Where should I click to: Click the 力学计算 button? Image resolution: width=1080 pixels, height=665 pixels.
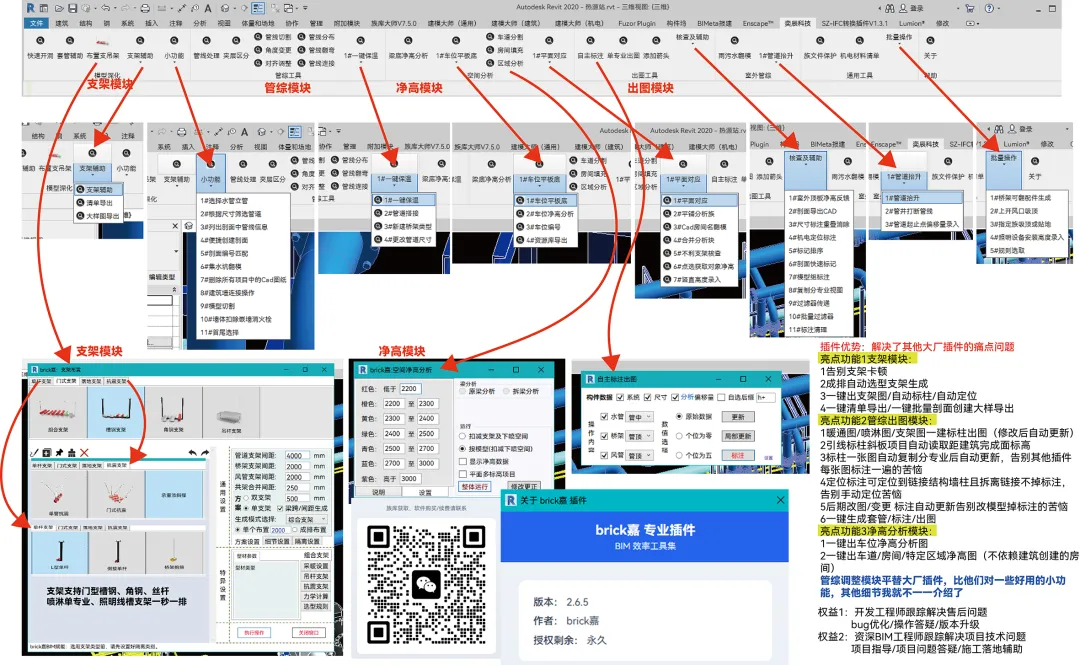[x=315, y=596]
